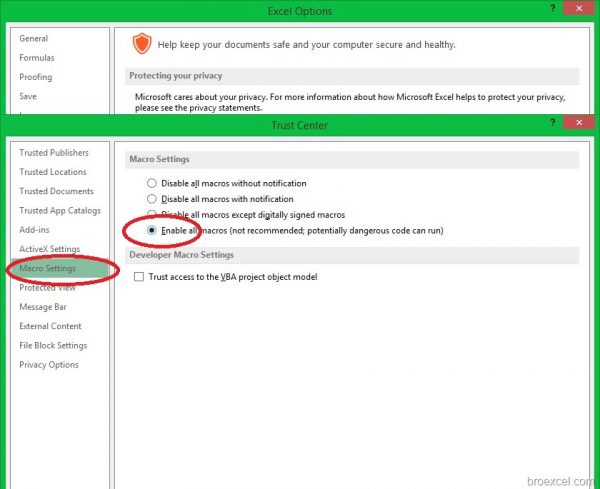Open Trusted Documents settings

pyautogui.click(x=56, y=191)
